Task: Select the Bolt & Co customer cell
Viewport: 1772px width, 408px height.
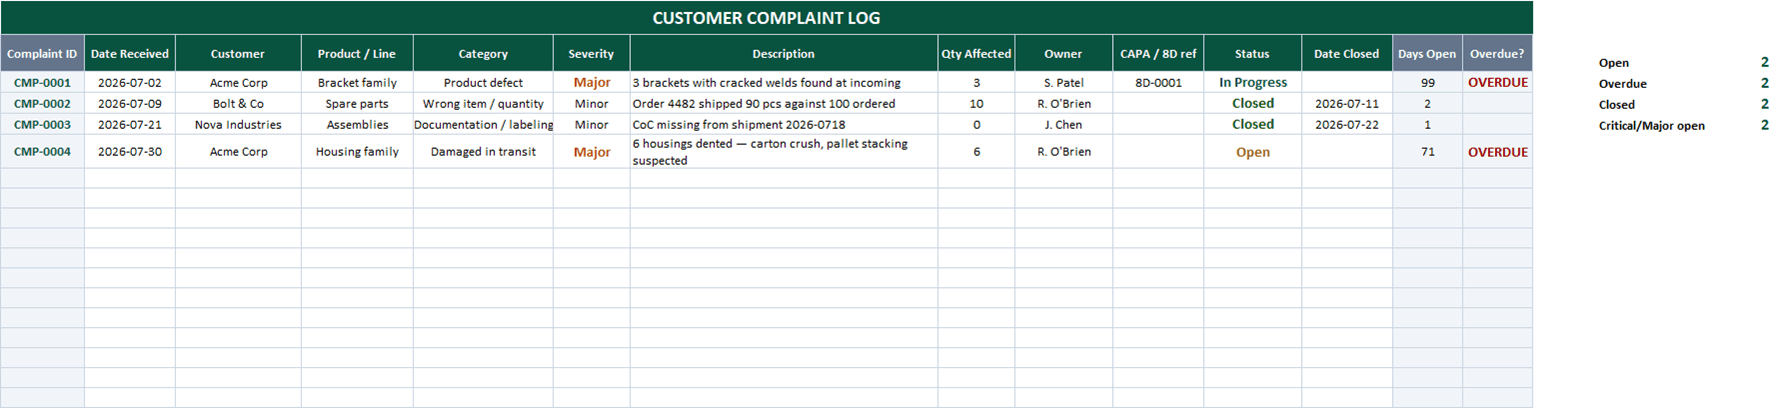Action: [x=238, y=104]
